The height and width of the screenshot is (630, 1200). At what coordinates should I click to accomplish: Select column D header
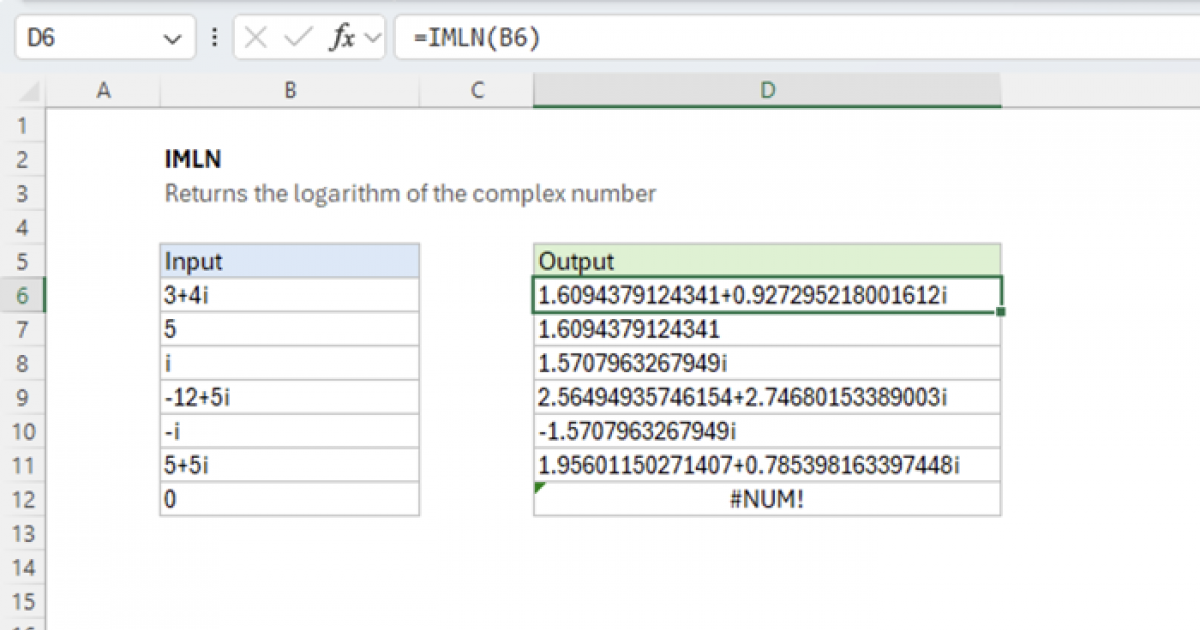click(x=766, y=90)
